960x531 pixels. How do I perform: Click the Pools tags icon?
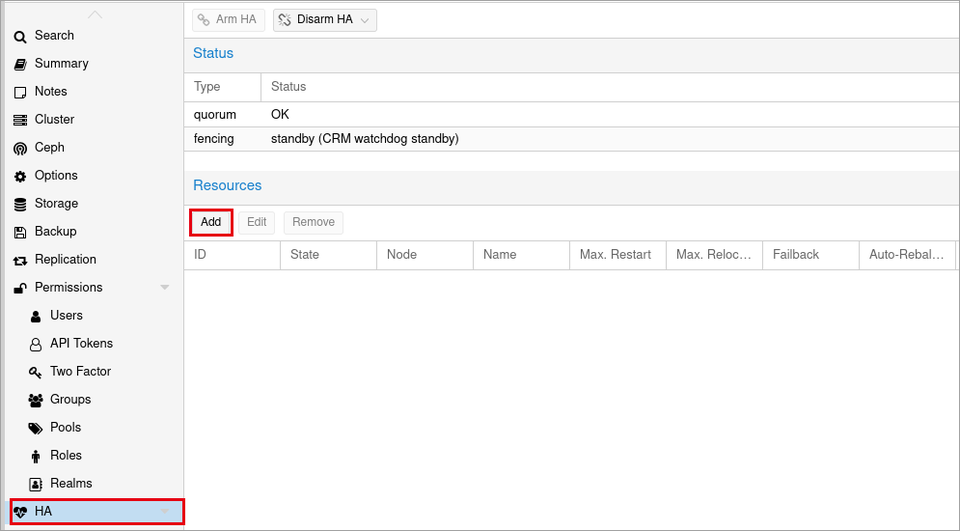(x=36, y=428)
